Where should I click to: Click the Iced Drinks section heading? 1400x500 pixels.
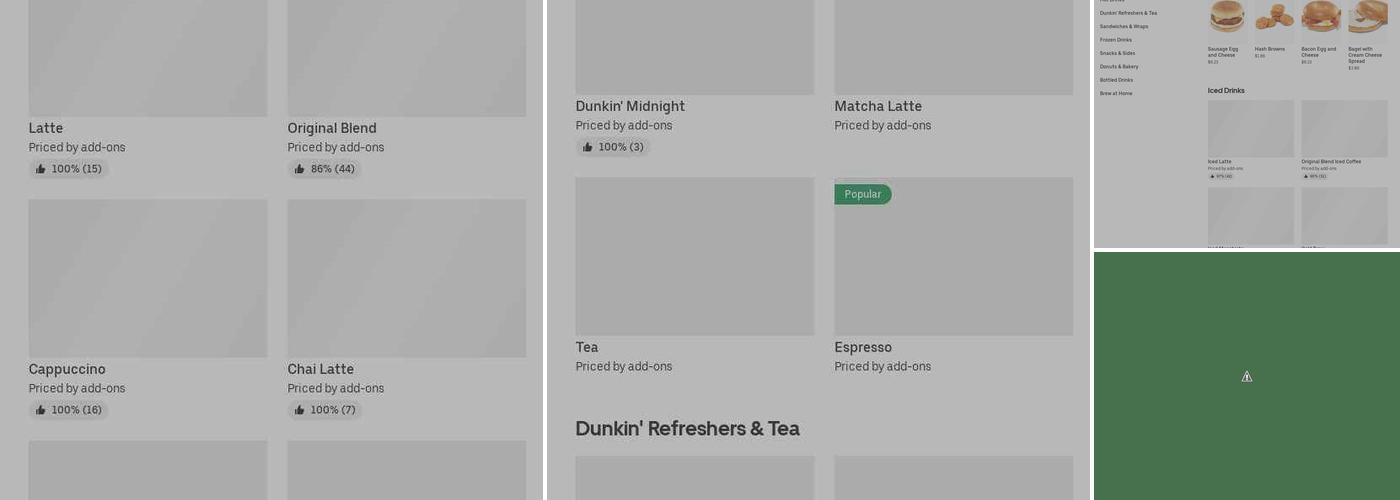pyautogui.click(x=1226, y=90)
